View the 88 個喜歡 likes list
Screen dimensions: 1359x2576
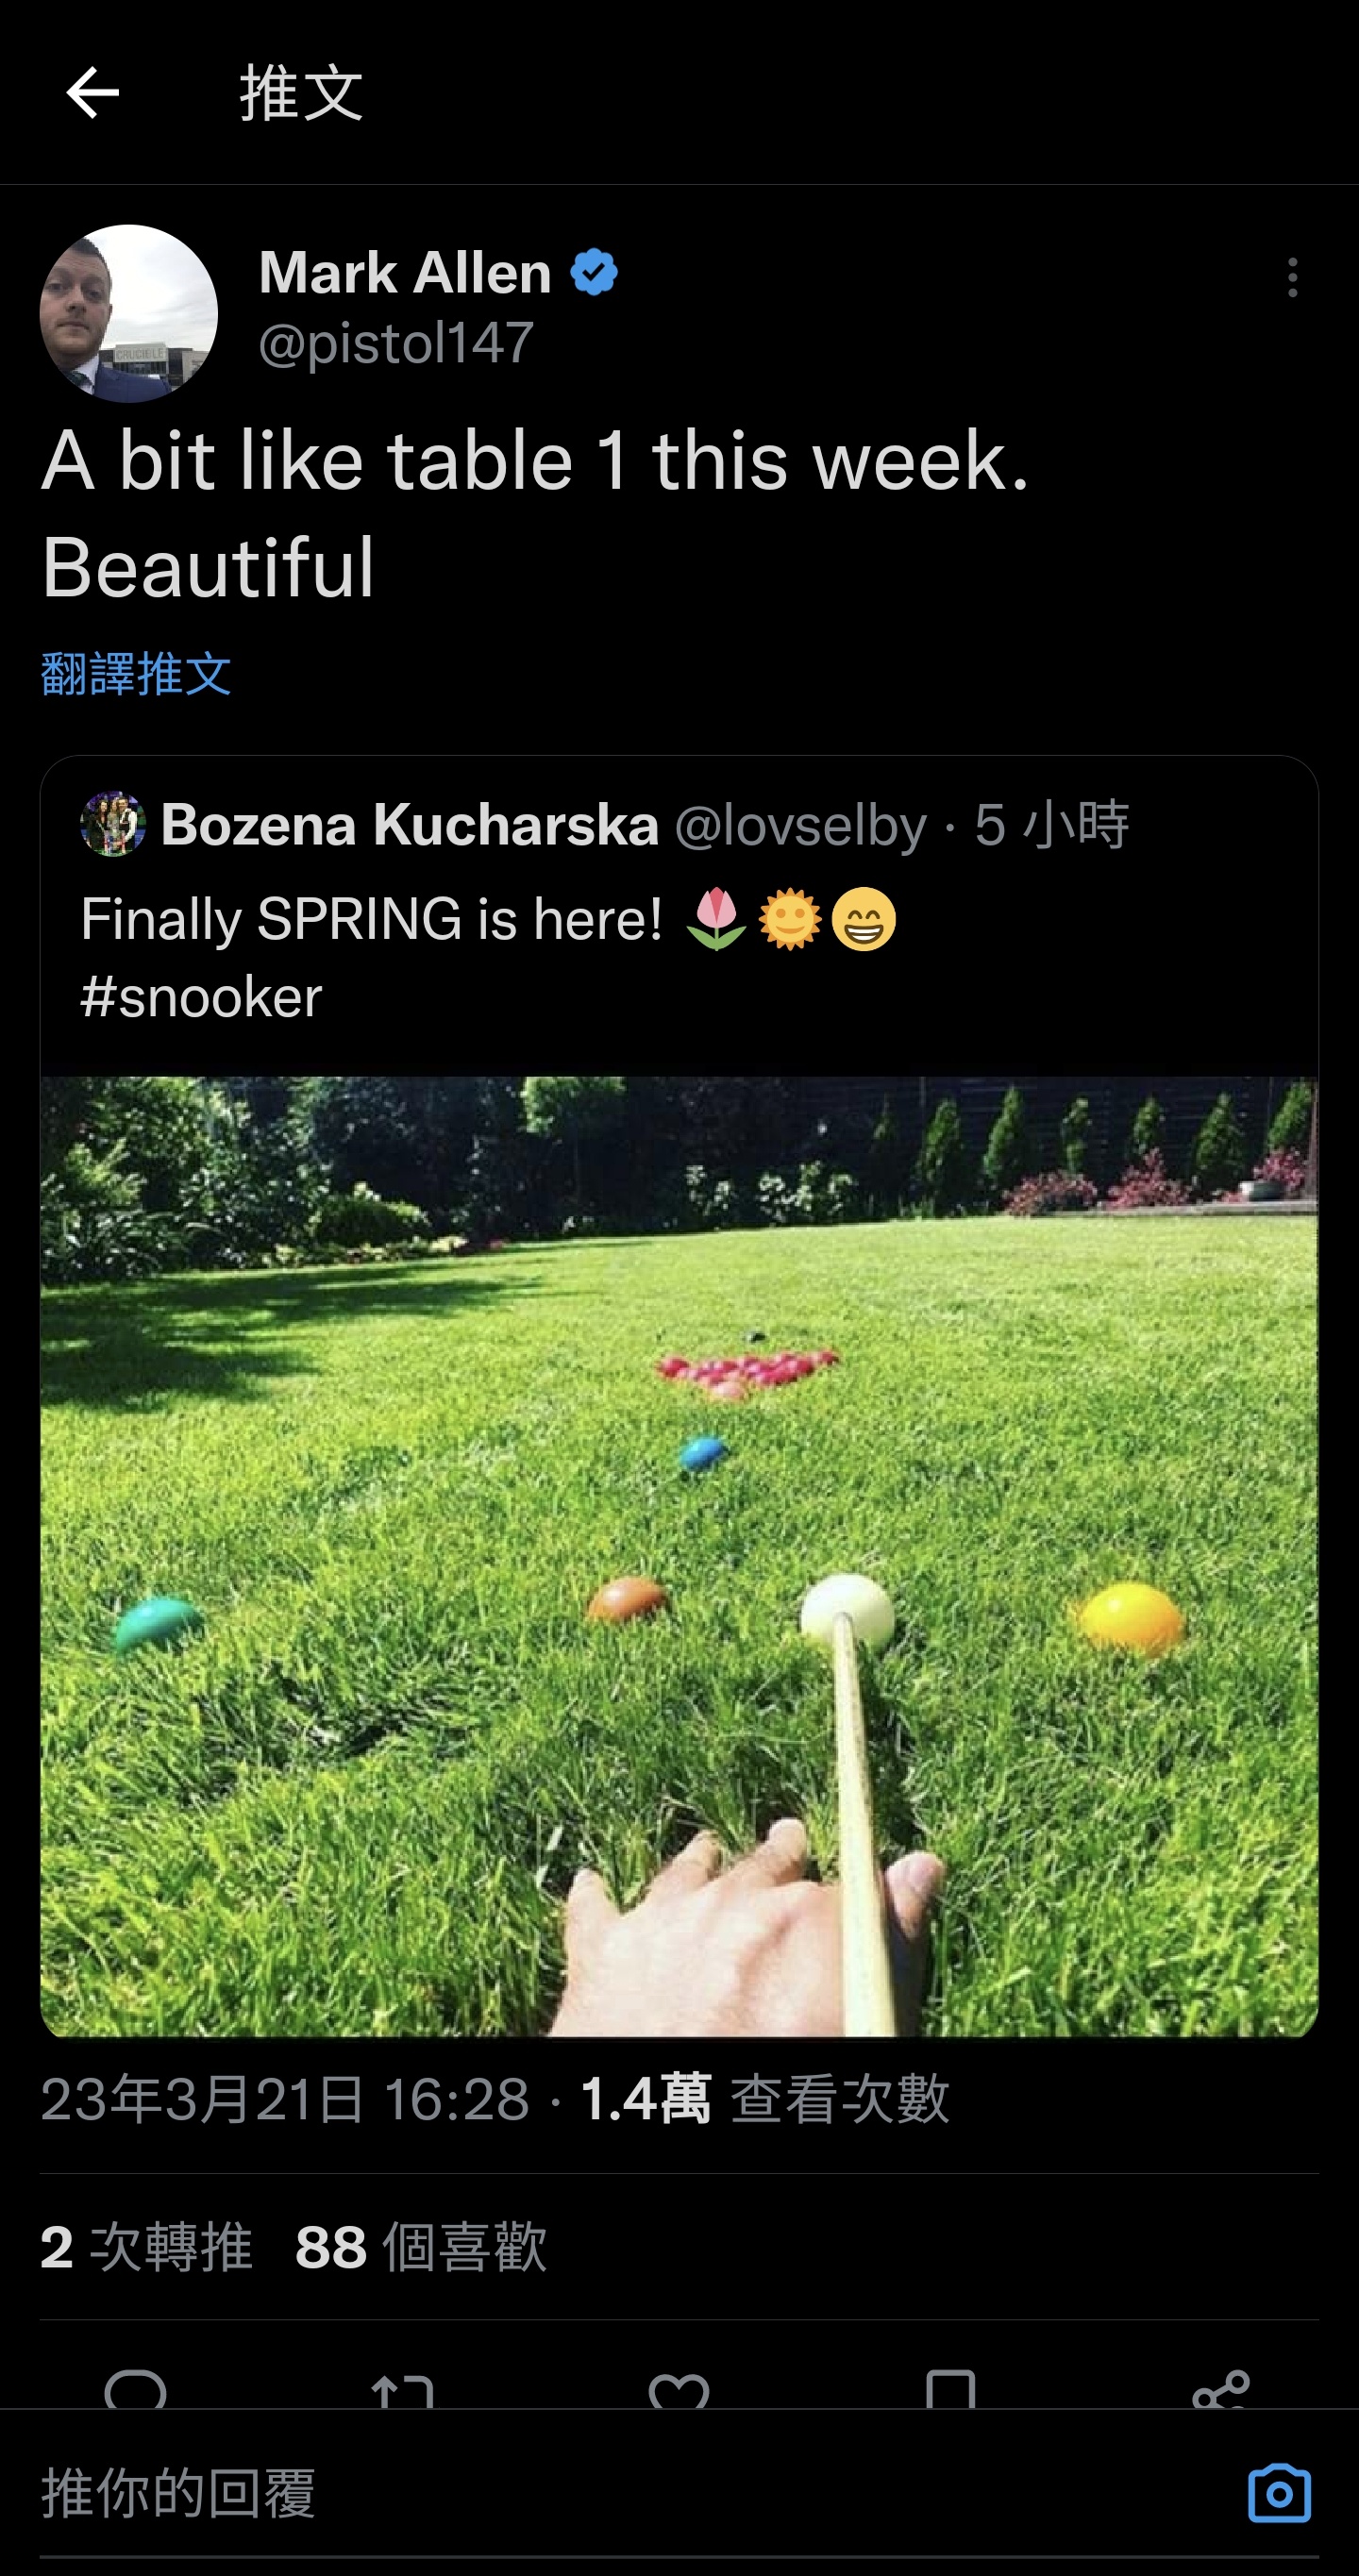click(x=421, y=2247)
